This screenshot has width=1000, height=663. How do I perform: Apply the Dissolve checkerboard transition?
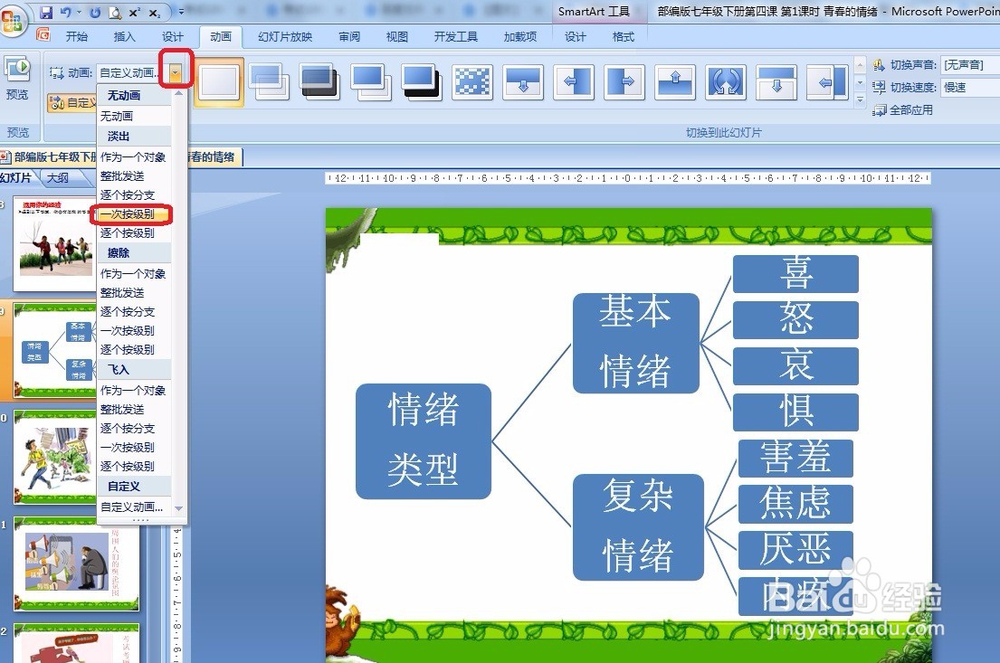472,82
